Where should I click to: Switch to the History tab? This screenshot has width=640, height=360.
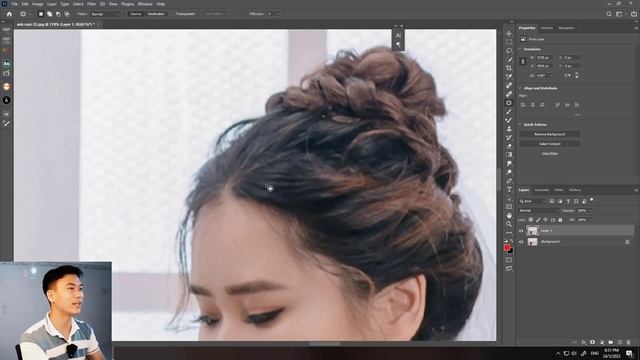point(575,190)
